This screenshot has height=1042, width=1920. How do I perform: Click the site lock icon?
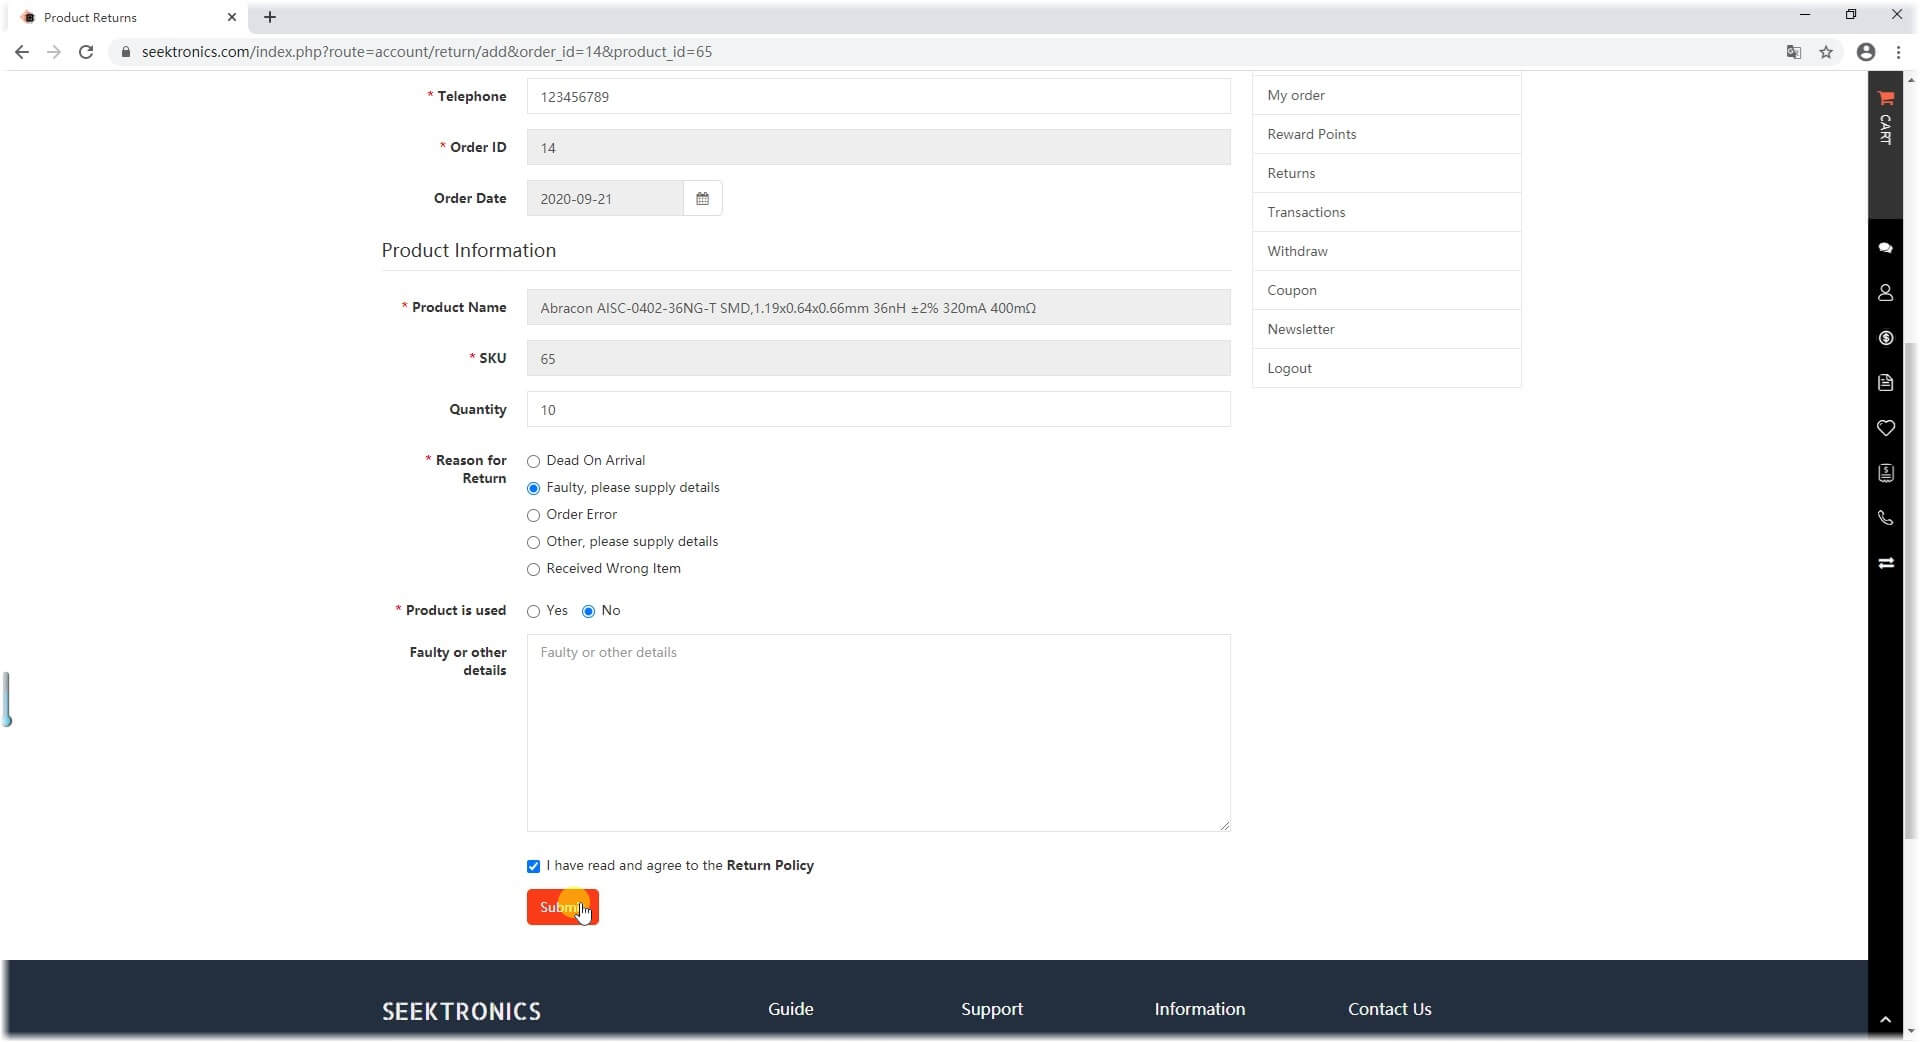click(126, 52)
